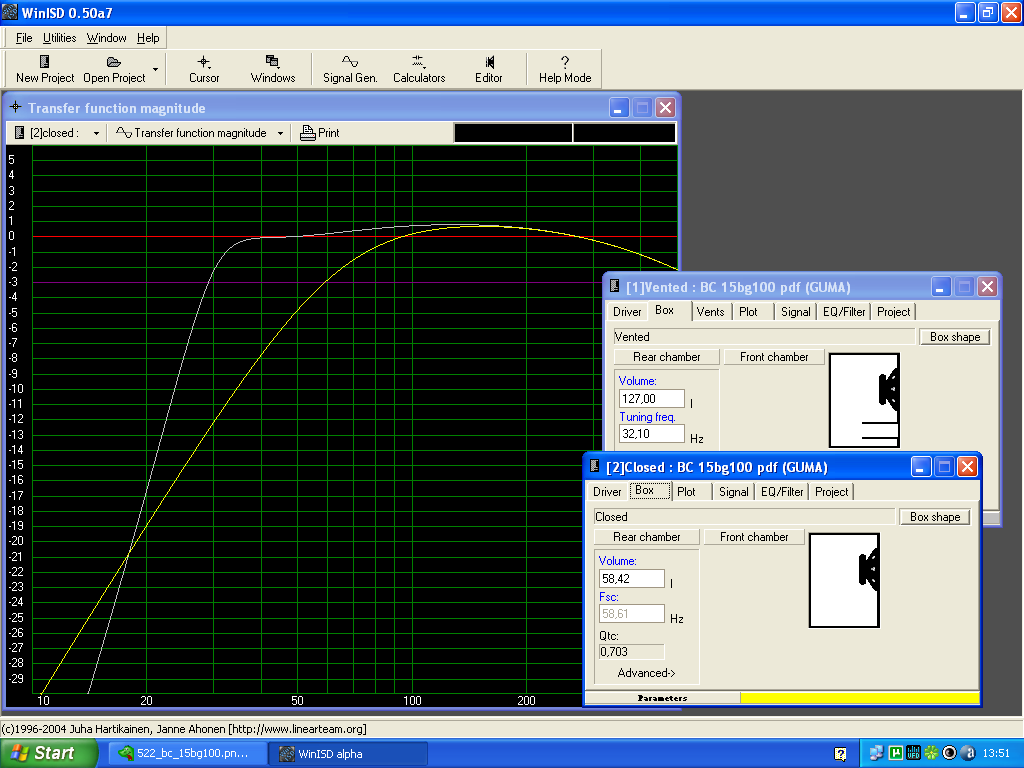Click the green flower tray icon
The height and width of the screenshot is (768, 1024).
tap(931, 753)
